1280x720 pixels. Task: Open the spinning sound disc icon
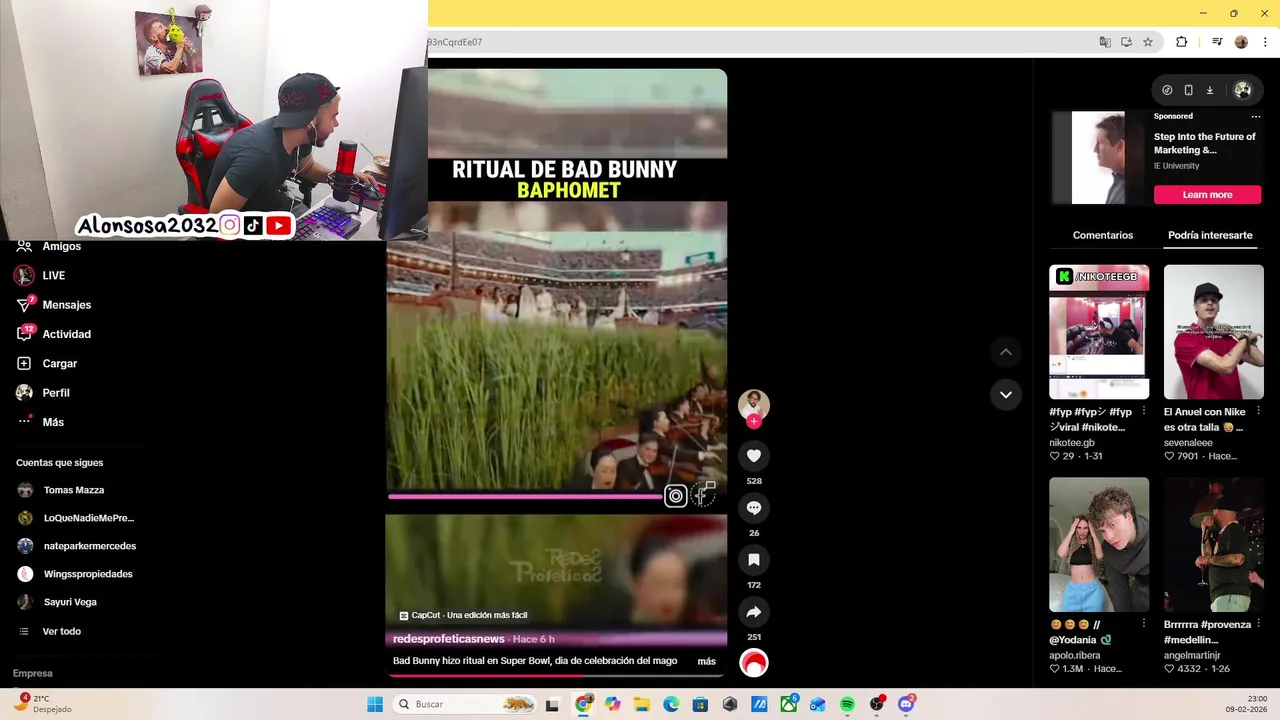coord(754,663)
